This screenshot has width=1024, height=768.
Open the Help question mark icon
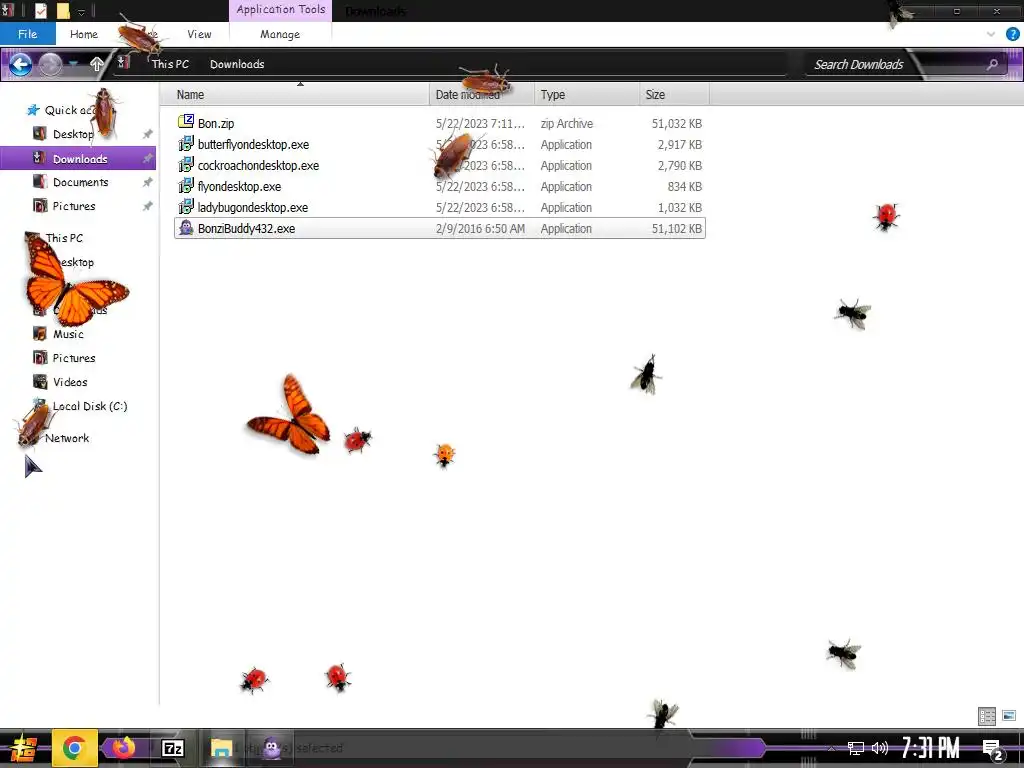[x=1013, y=35]
